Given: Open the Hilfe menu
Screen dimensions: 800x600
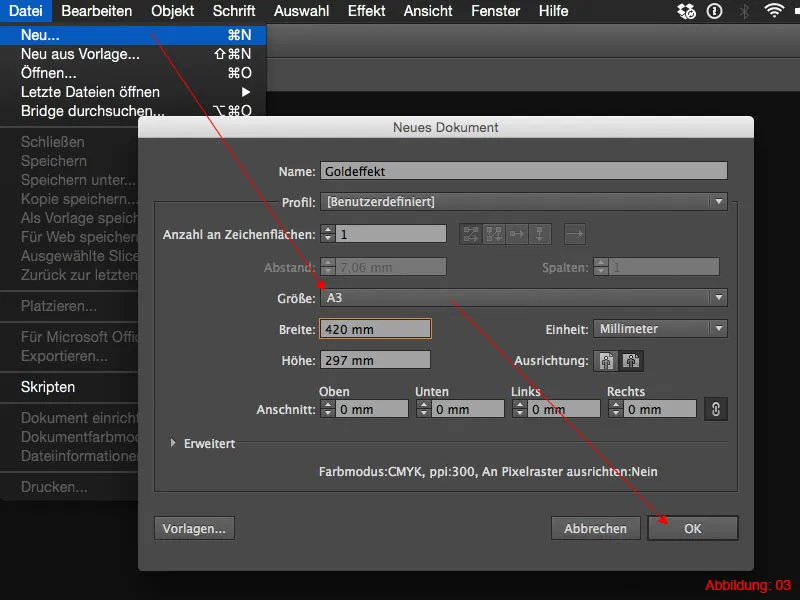Looking at the screenshot, I should point(554,11).
